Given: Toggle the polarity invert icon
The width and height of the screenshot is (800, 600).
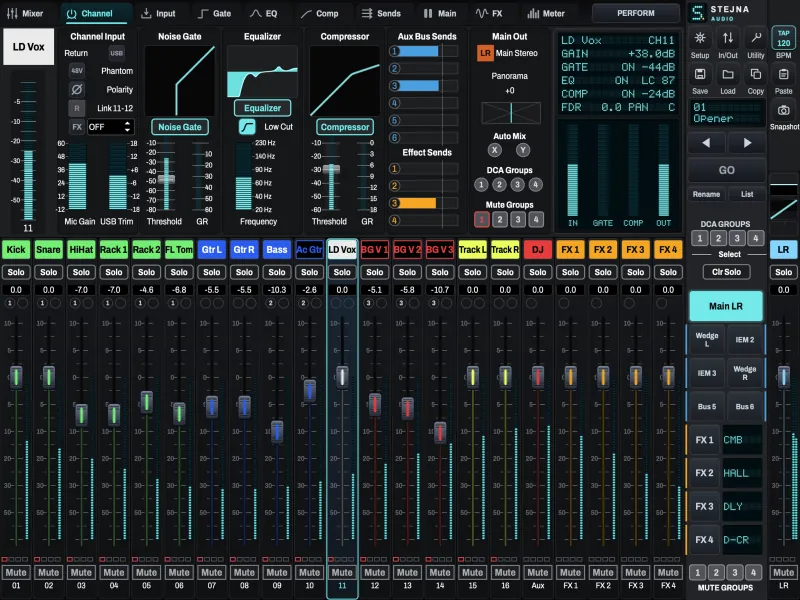Looking at the screenshot, I should pos(77,90).
